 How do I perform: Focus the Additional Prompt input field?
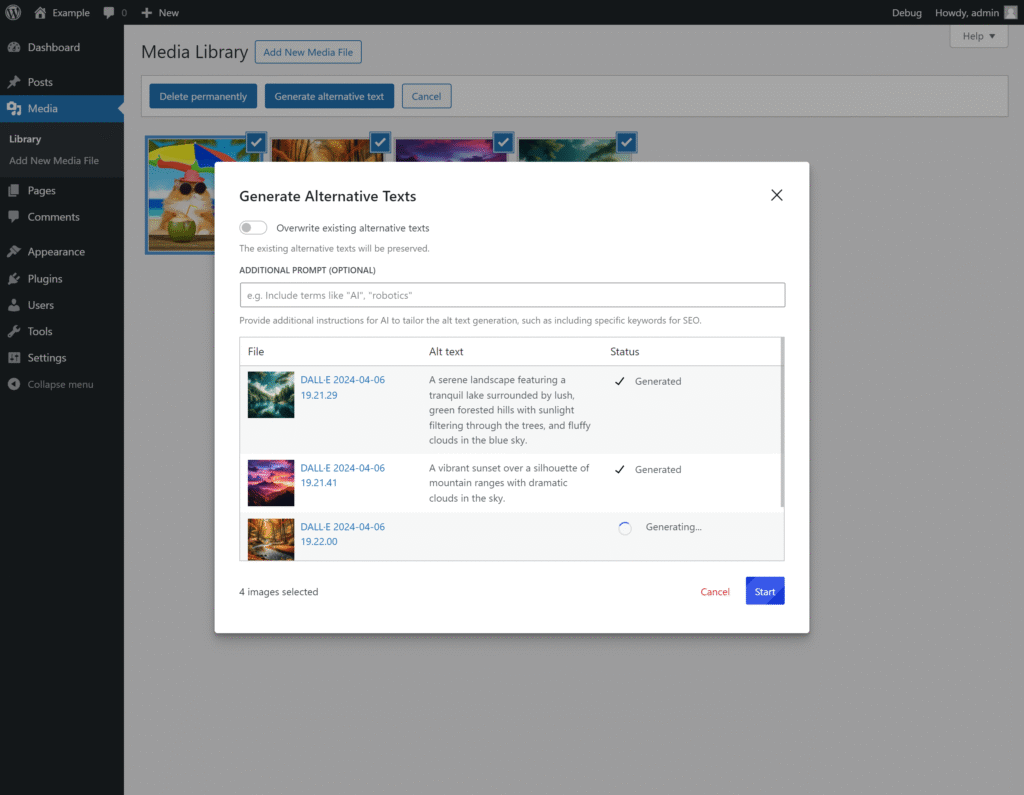pyautogui.click(x=512, y=295)
